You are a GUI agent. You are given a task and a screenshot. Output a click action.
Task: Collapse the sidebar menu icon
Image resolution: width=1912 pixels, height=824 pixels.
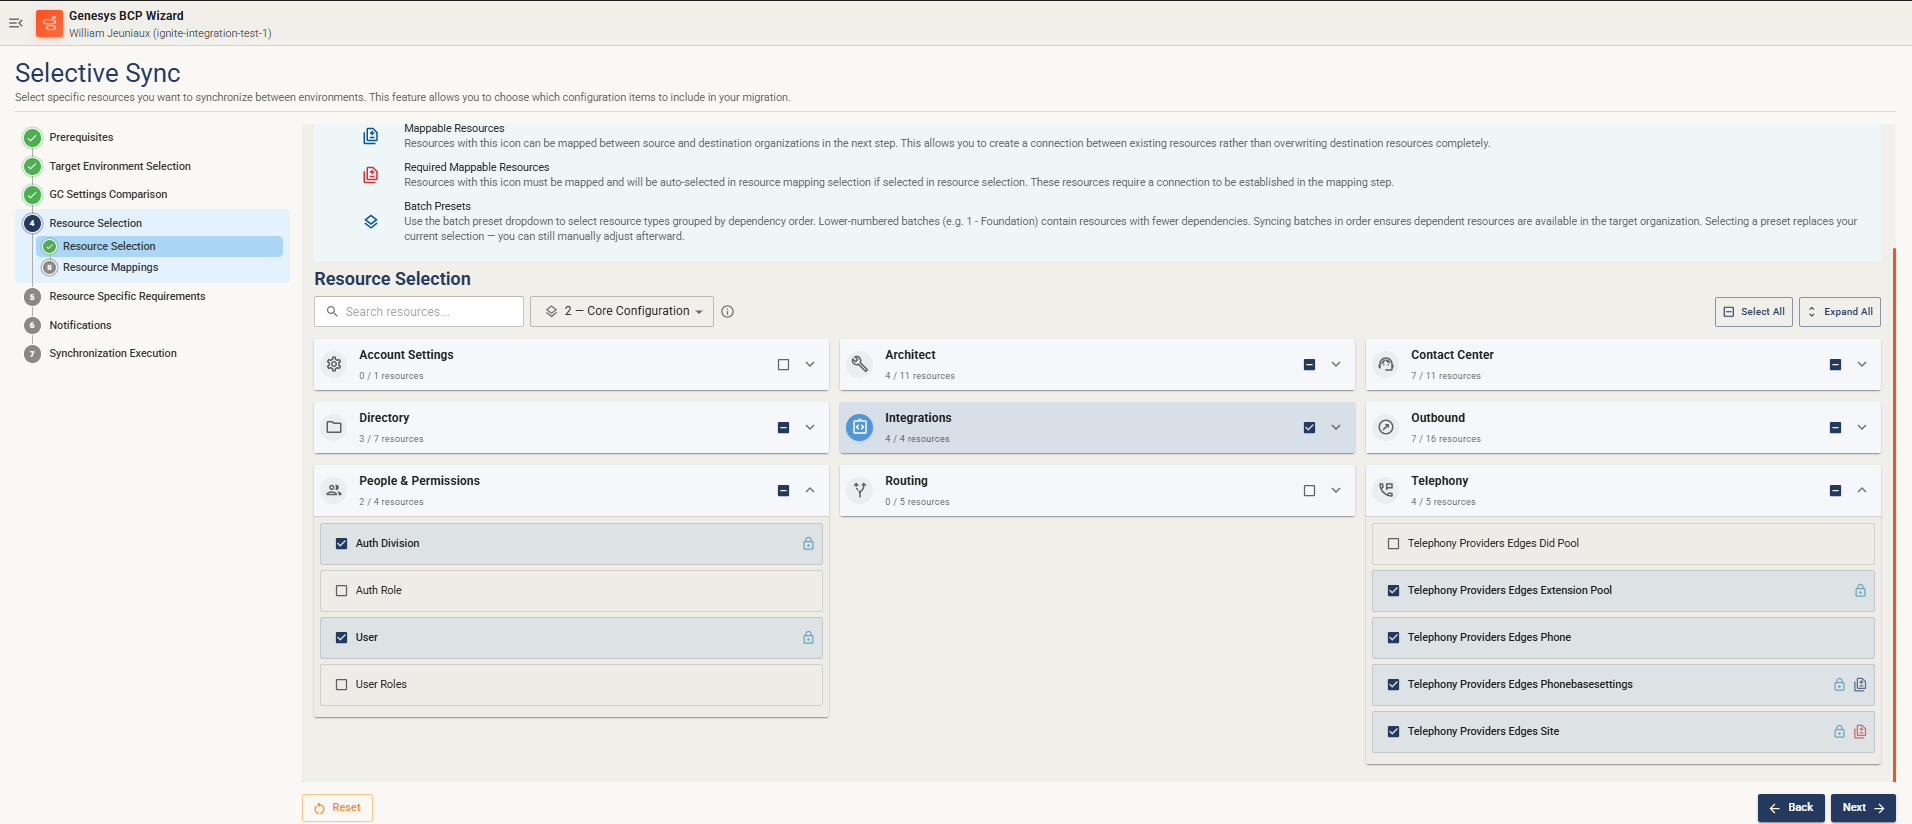[x=16, y=23]
